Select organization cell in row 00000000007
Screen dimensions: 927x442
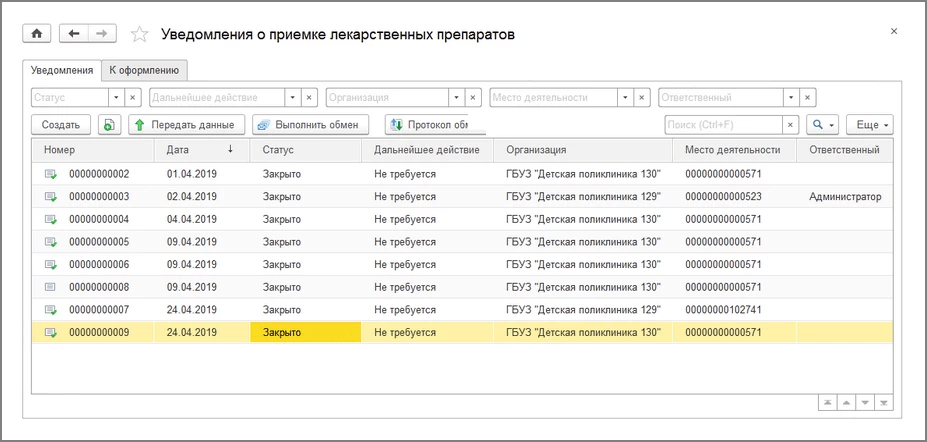pyautogui.click(x=584, y=310)
